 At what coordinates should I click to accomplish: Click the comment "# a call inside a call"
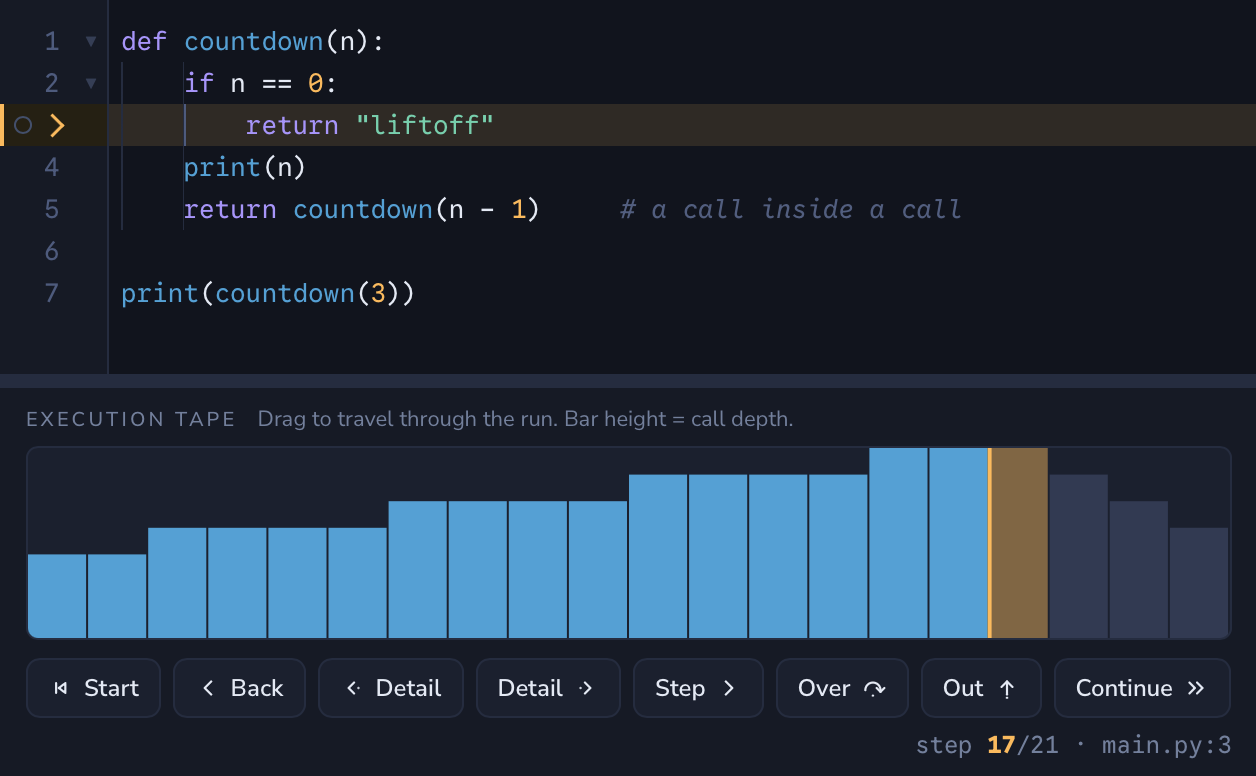(x=791, y=209)
